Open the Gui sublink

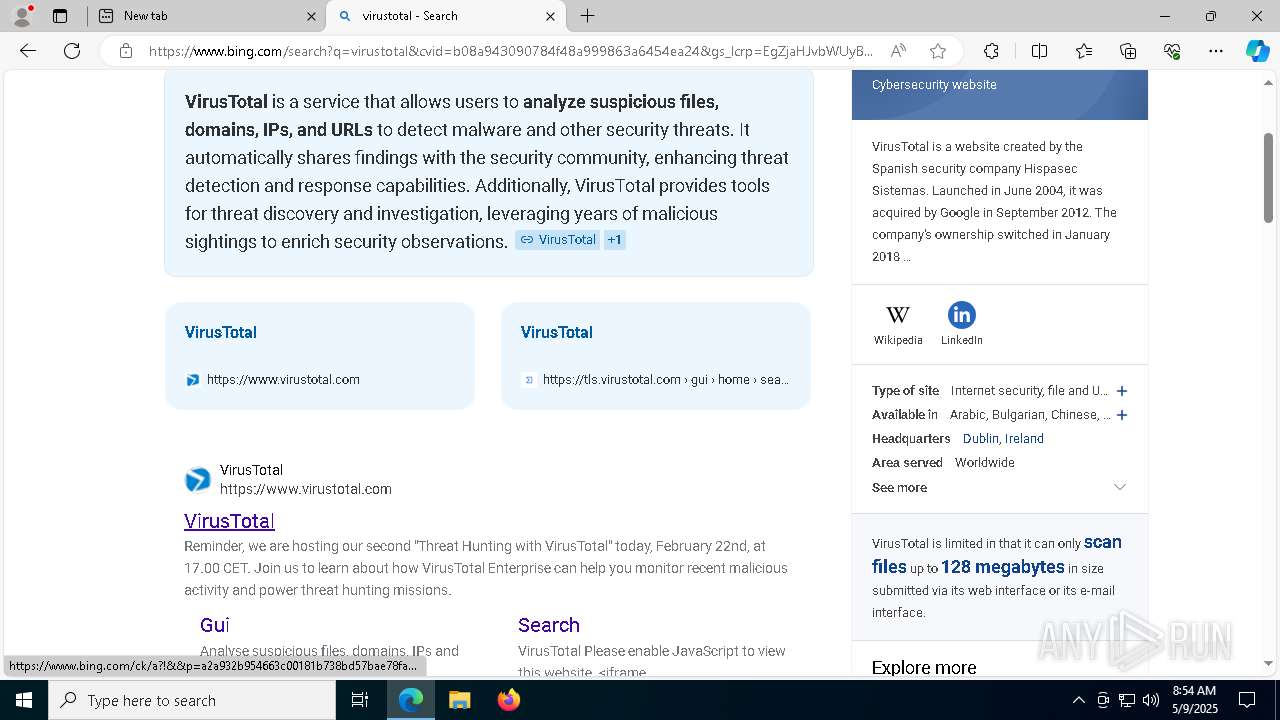[x=215, y=625]
